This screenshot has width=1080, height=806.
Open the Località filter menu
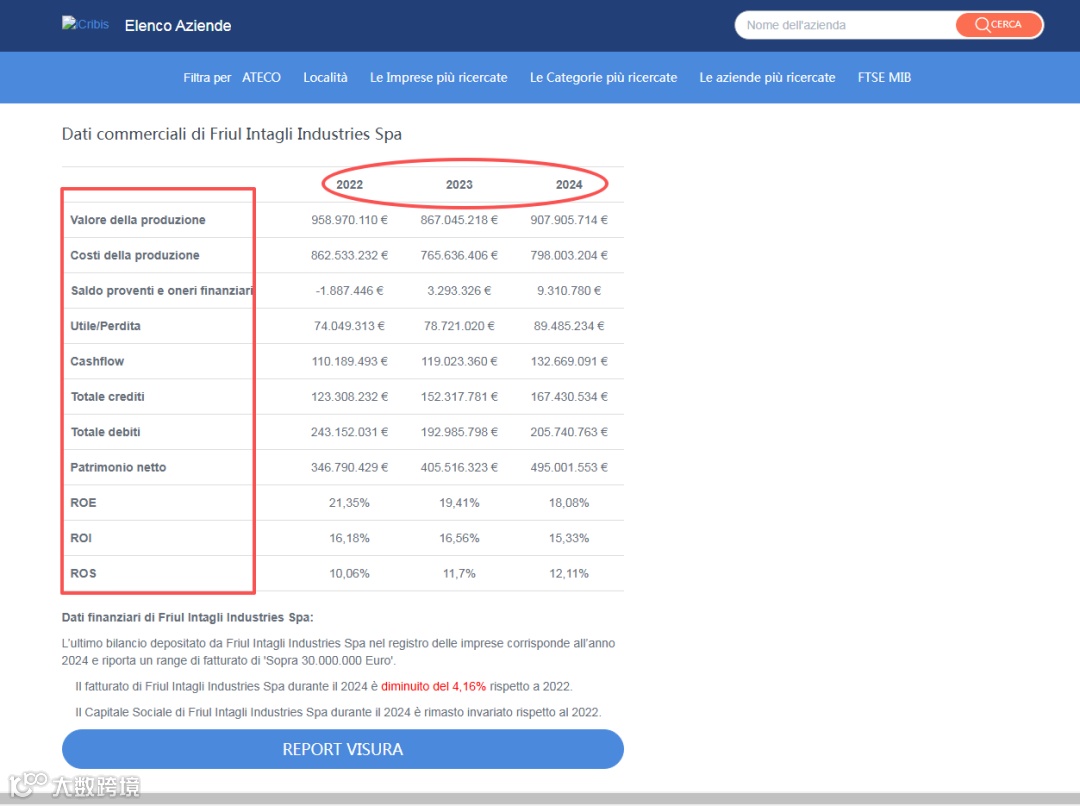click(x=325, y=78)
